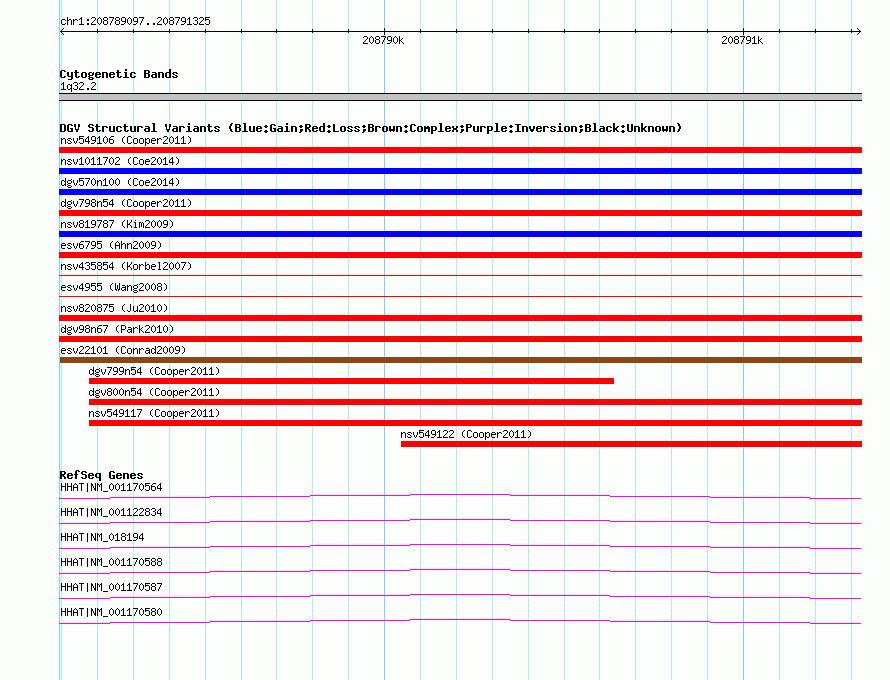Click the 208790k ruler tick label

pyautogui.click(x=383, y=40)
